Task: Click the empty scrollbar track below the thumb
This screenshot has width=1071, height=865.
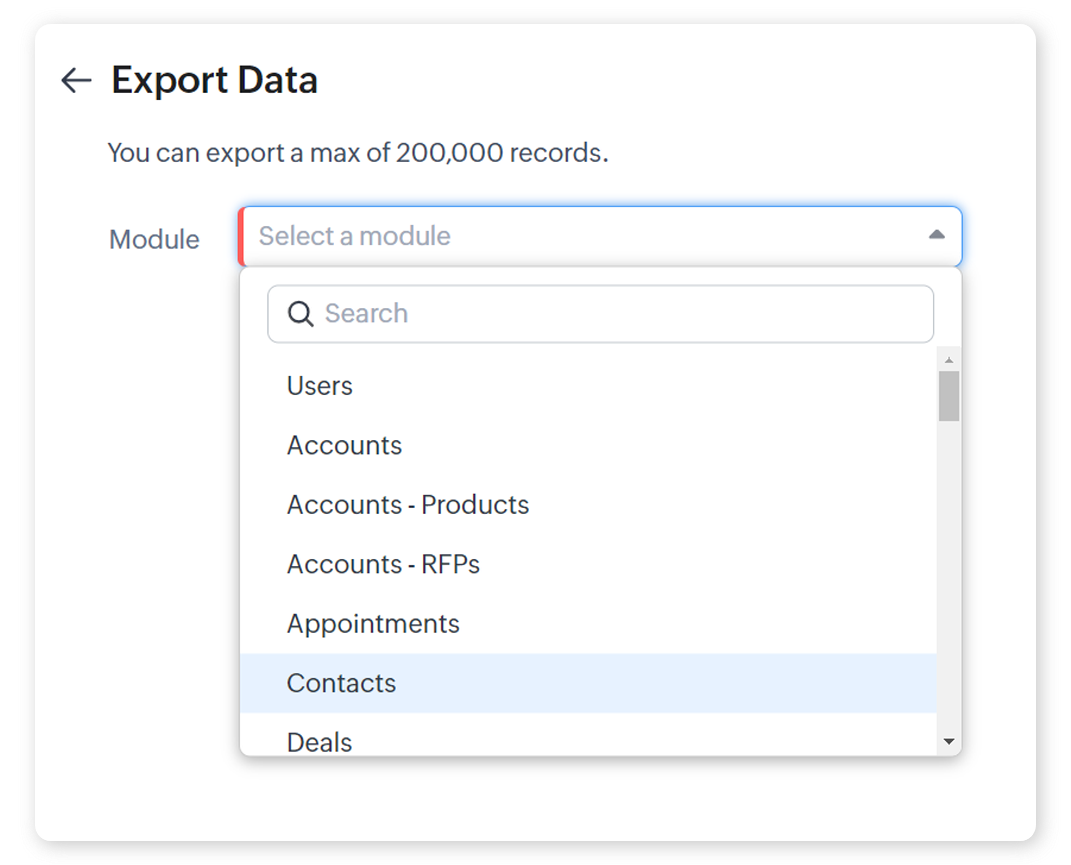Action: click(x=949, y=580)
